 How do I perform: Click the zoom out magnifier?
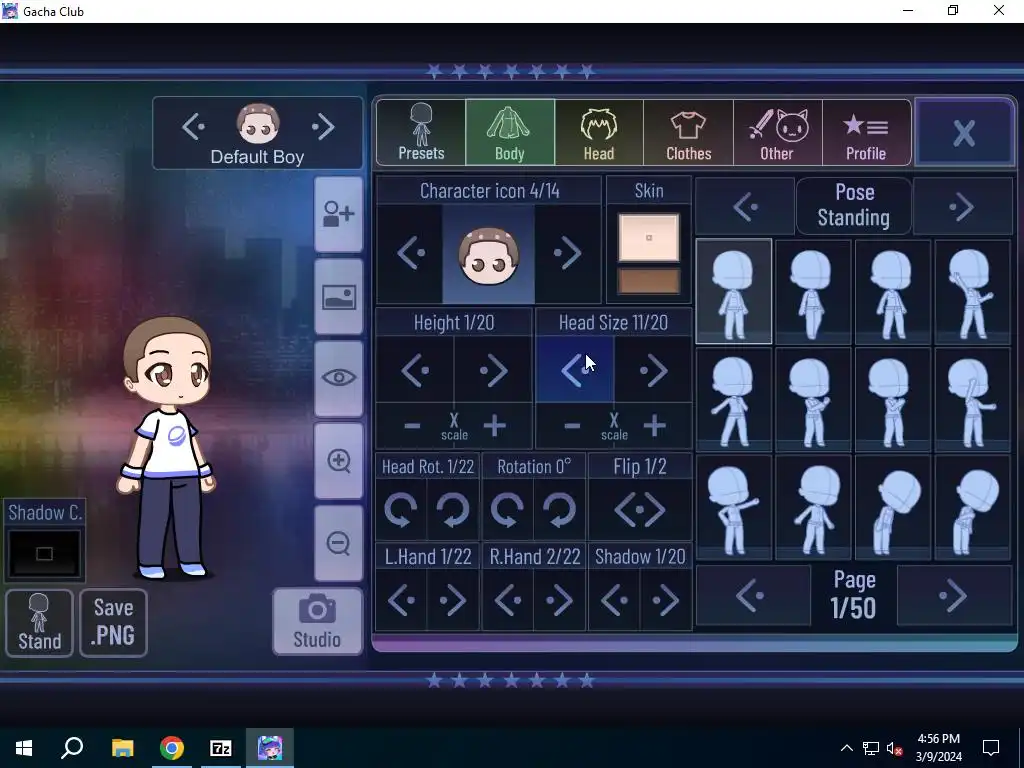point(338,543)
